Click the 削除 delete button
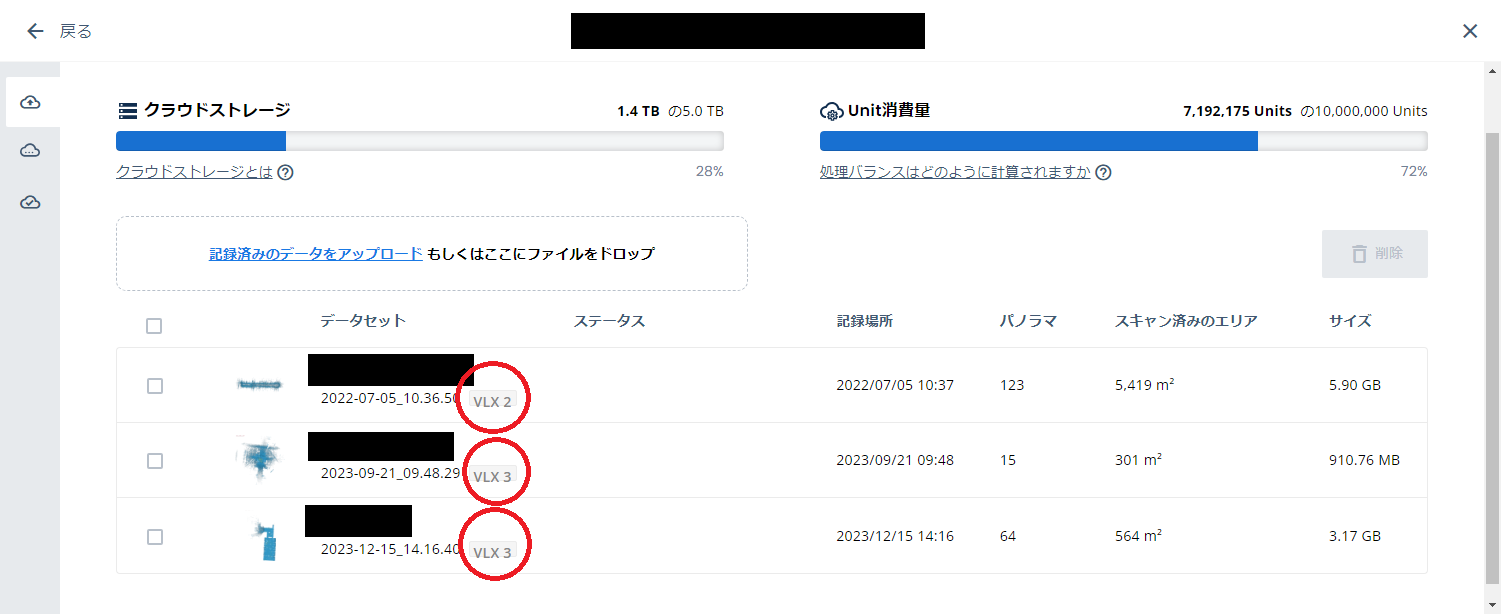 pyautogui.click(x=1375, y=254)
